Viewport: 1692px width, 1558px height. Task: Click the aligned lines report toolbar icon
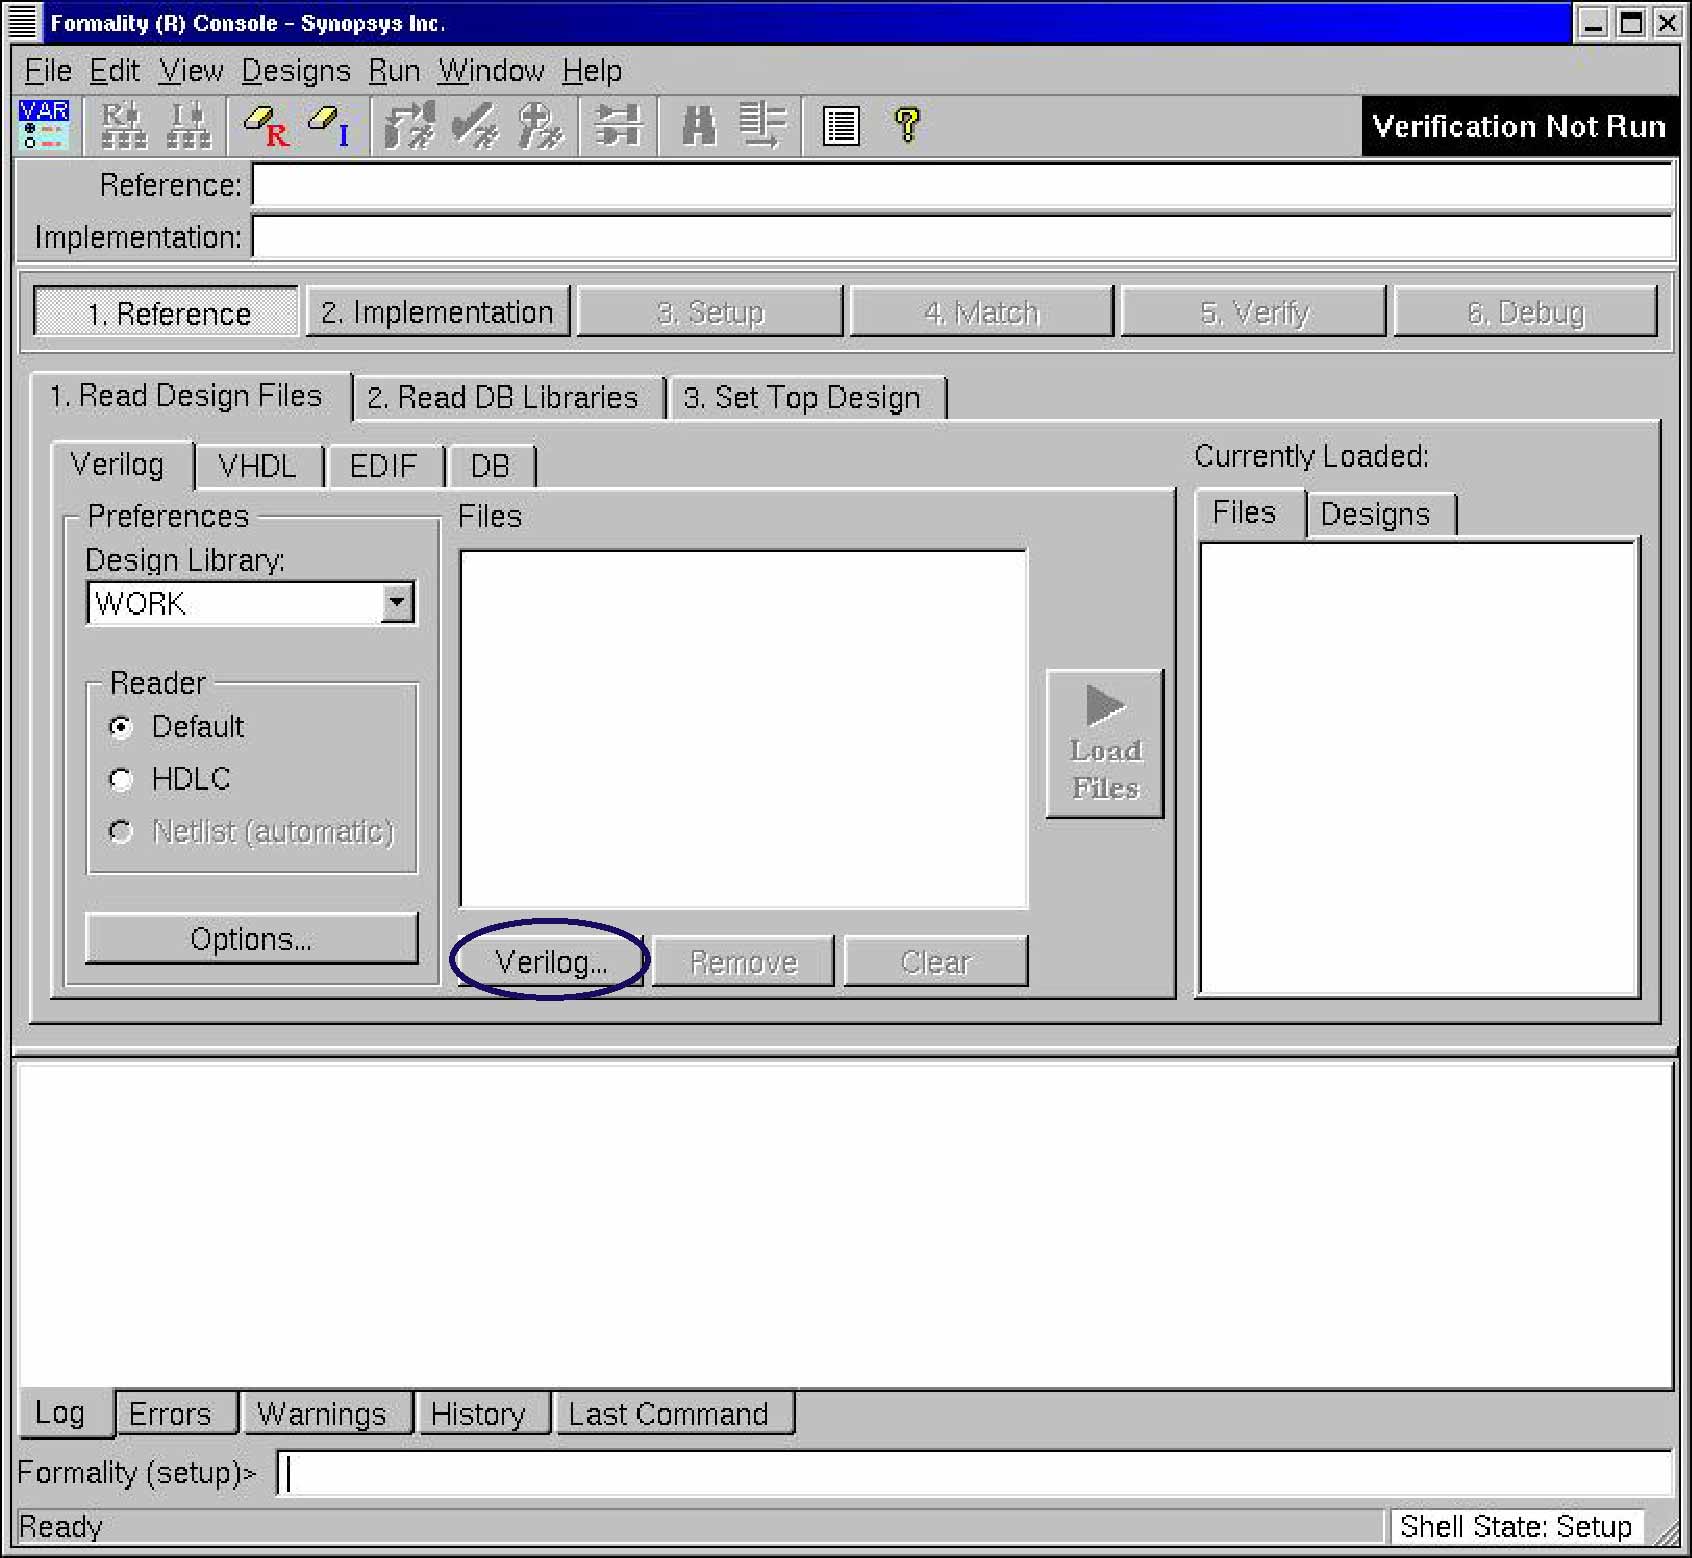point(763,125)
